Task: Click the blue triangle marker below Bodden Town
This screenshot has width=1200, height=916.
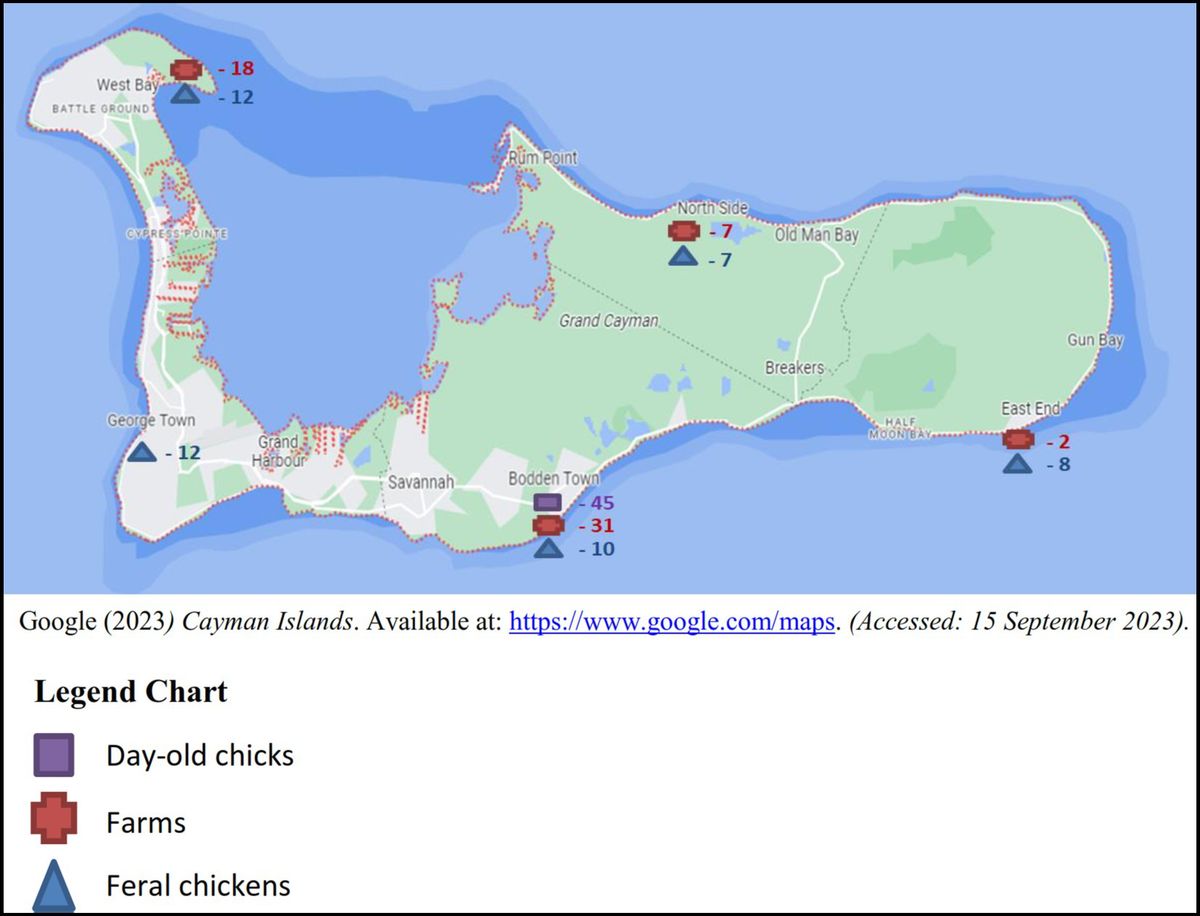Action: click(x=548, y=548)
